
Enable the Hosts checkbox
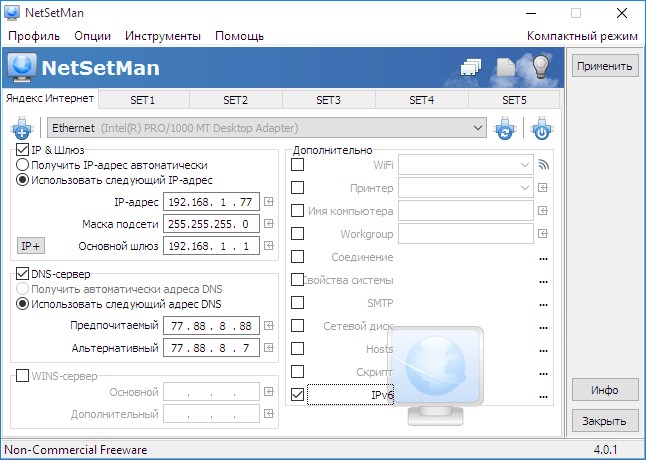pos(297,349)
